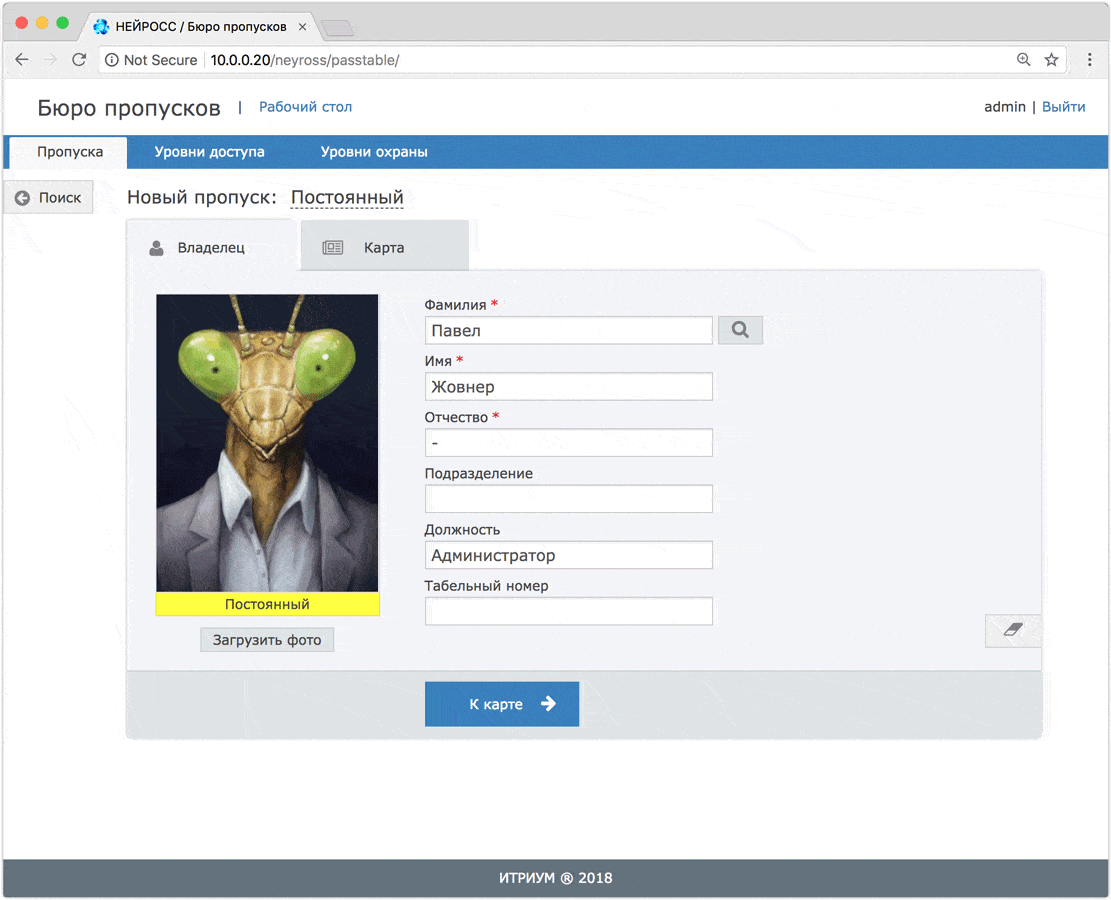Open a new browser tab

coord(337,28)
